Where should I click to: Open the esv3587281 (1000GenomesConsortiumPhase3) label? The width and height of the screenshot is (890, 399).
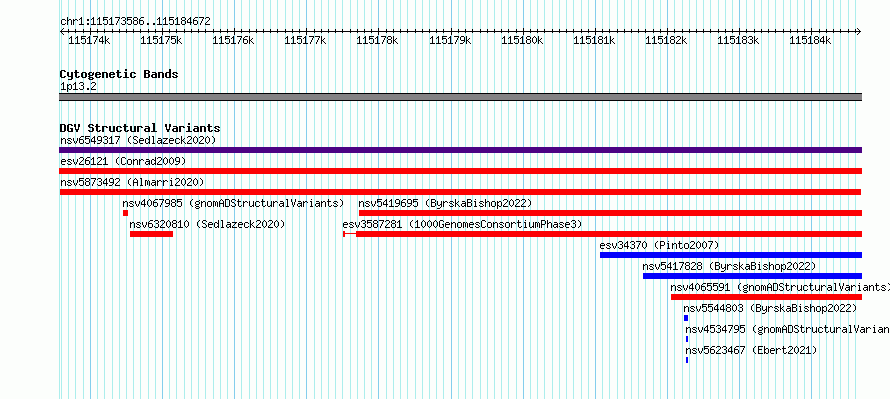tap(463, 224)
